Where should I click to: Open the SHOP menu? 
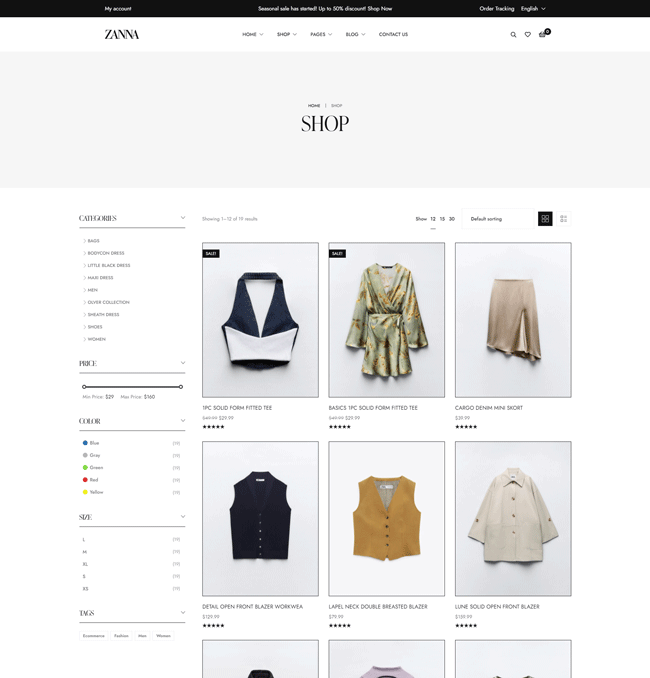[x=287, y=35]
